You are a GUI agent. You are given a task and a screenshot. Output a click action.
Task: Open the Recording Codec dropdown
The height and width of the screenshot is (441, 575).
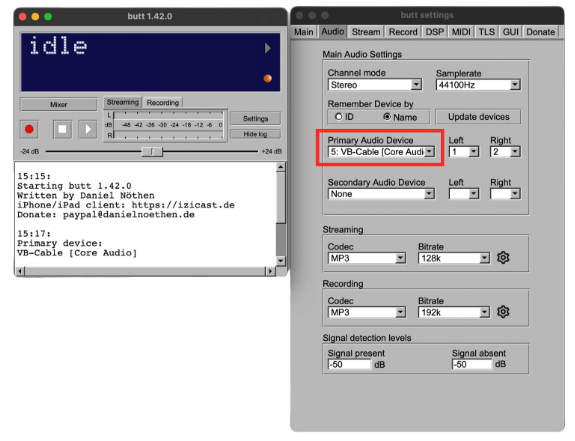pyautogui.click(x=367, y=312)
